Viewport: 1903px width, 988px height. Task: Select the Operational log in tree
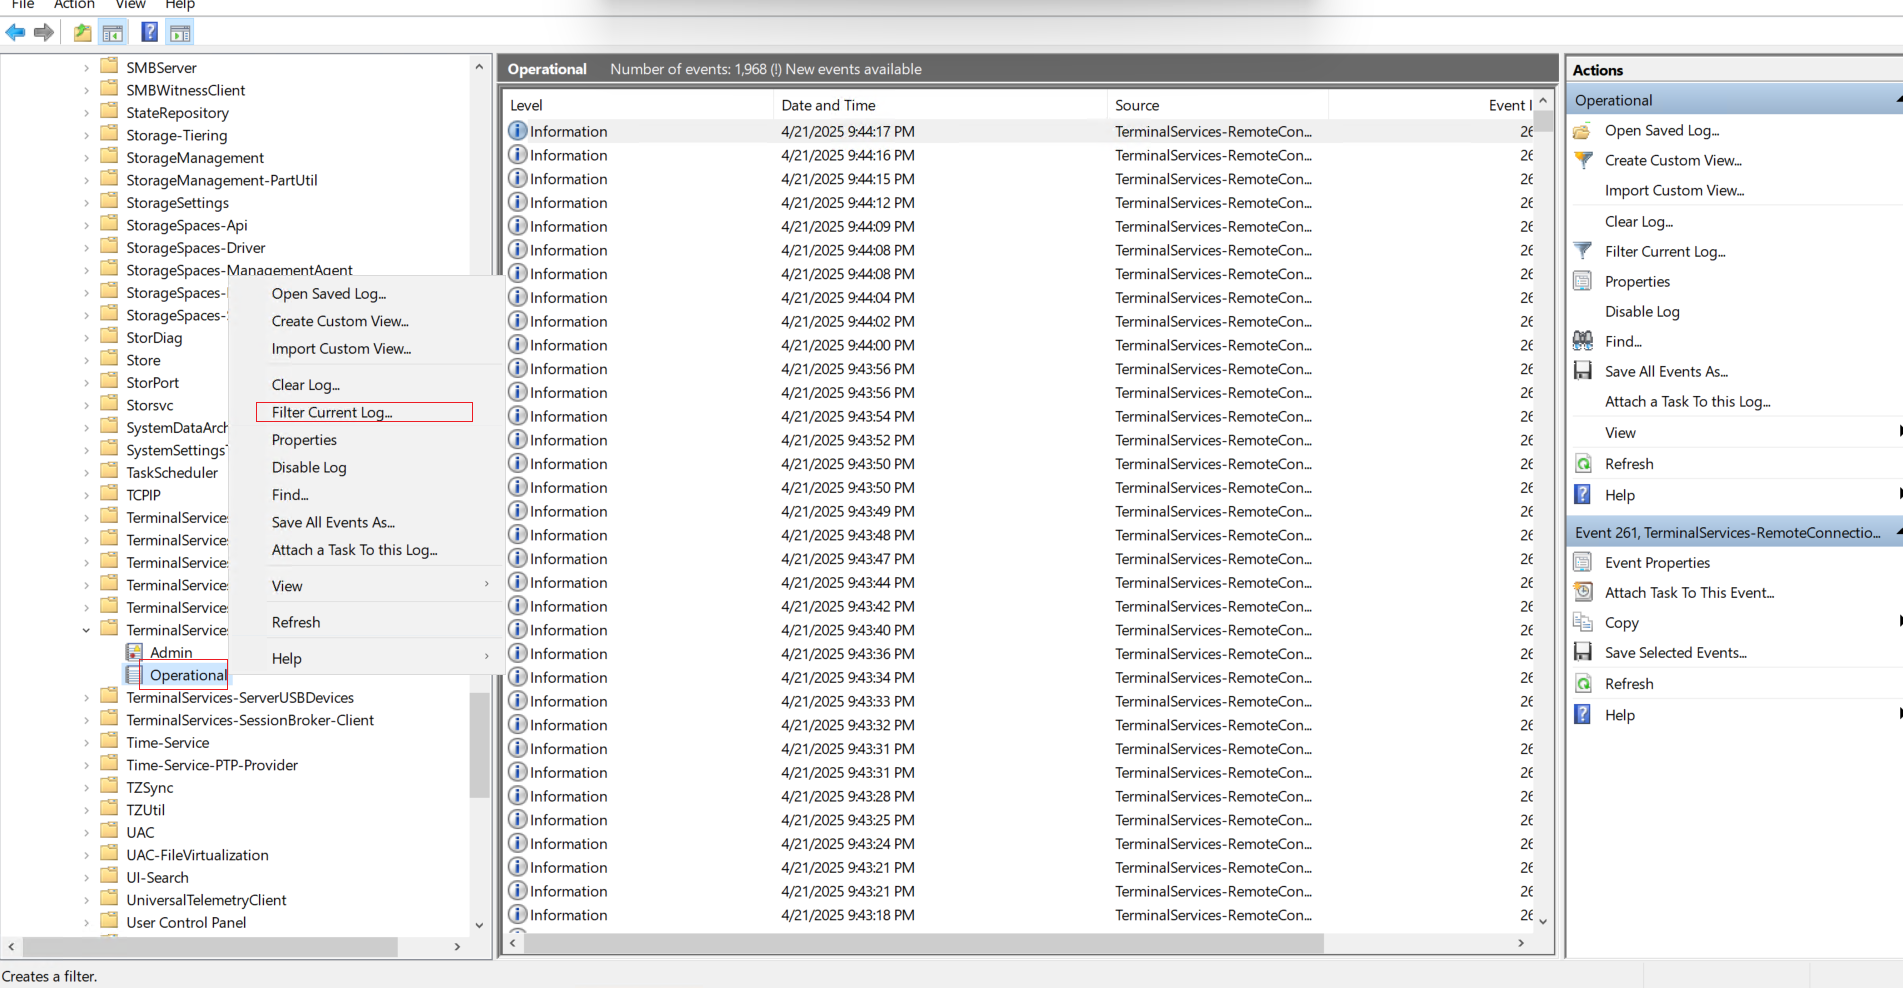tap(188, 675)
